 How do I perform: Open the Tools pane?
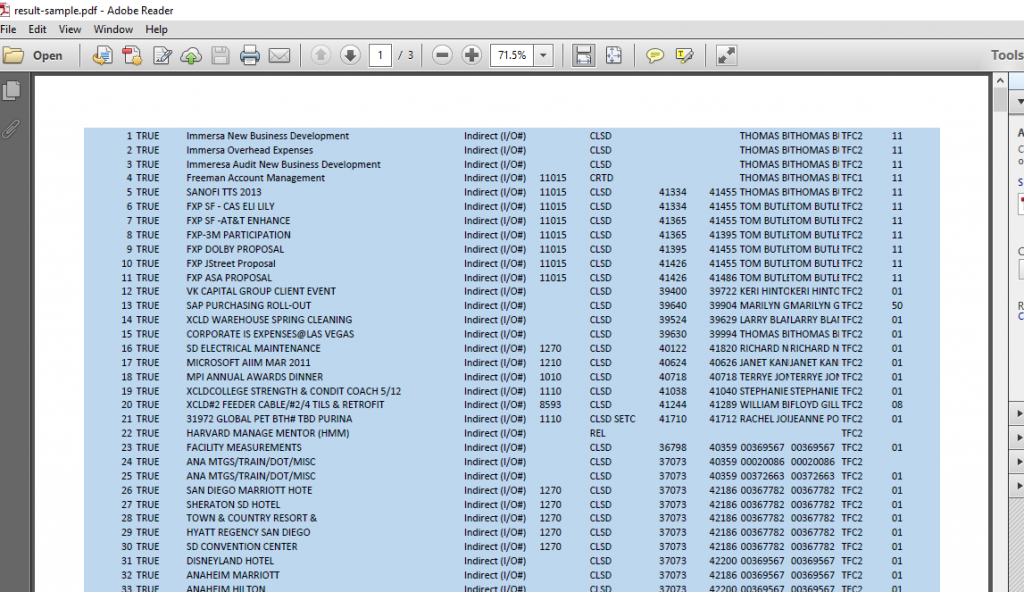coord(1006,56)
